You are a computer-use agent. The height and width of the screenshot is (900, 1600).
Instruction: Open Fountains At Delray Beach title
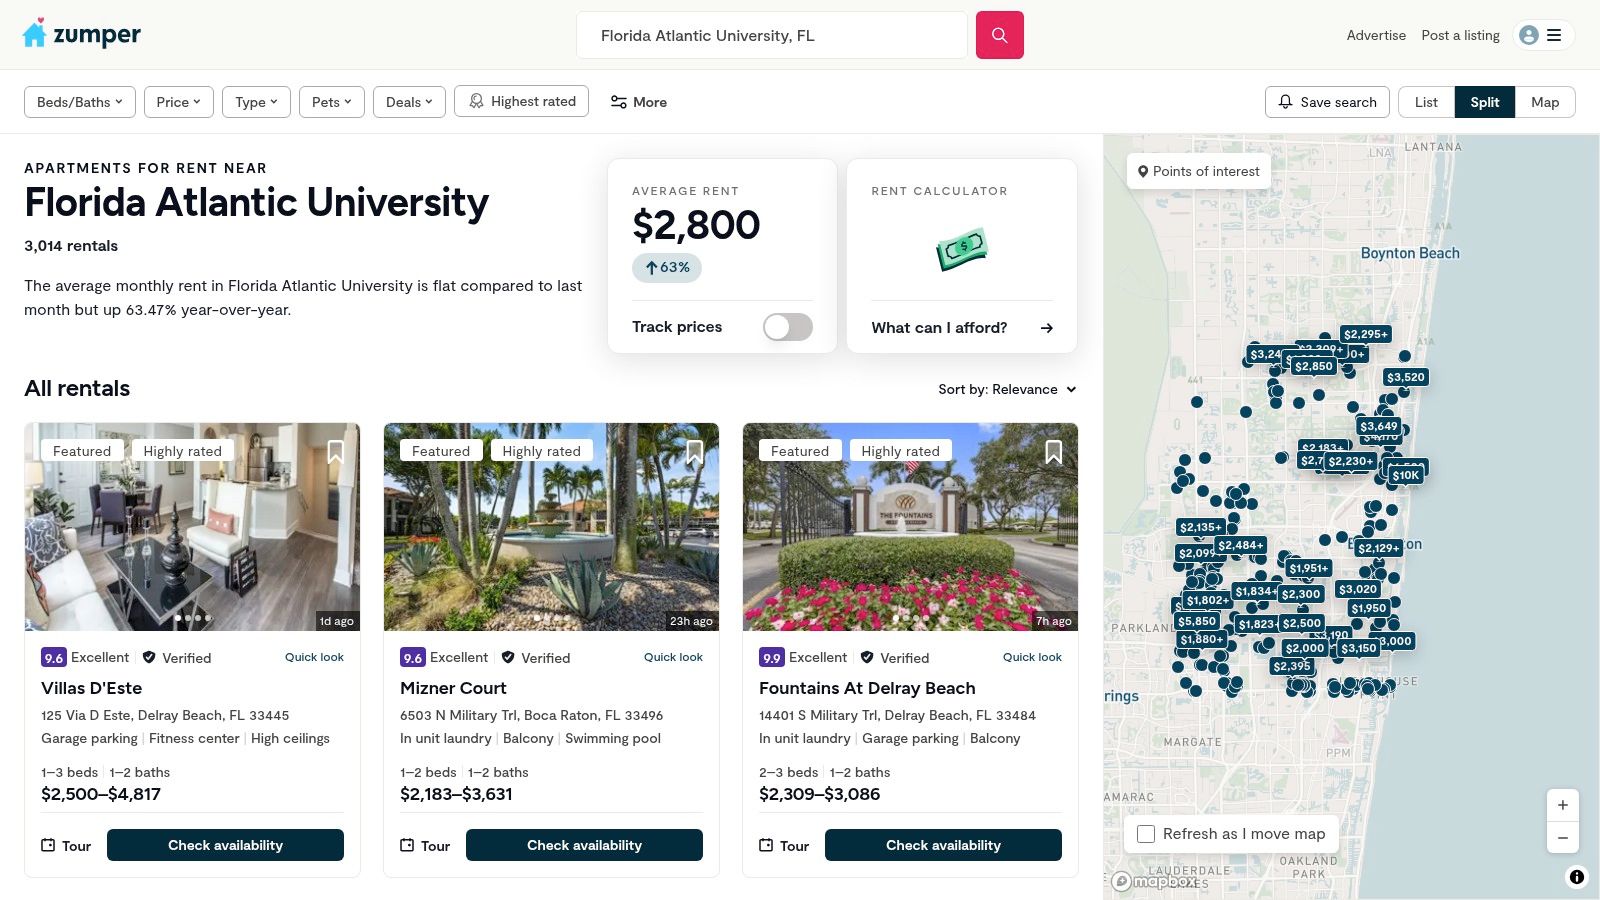point(867,688)
